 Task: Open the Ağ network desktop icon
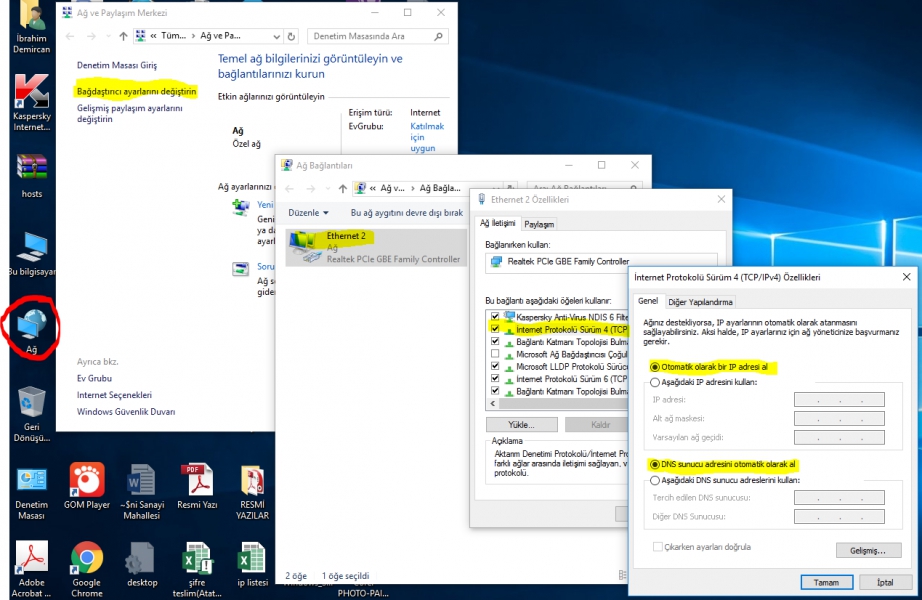(x=31, y=323)
